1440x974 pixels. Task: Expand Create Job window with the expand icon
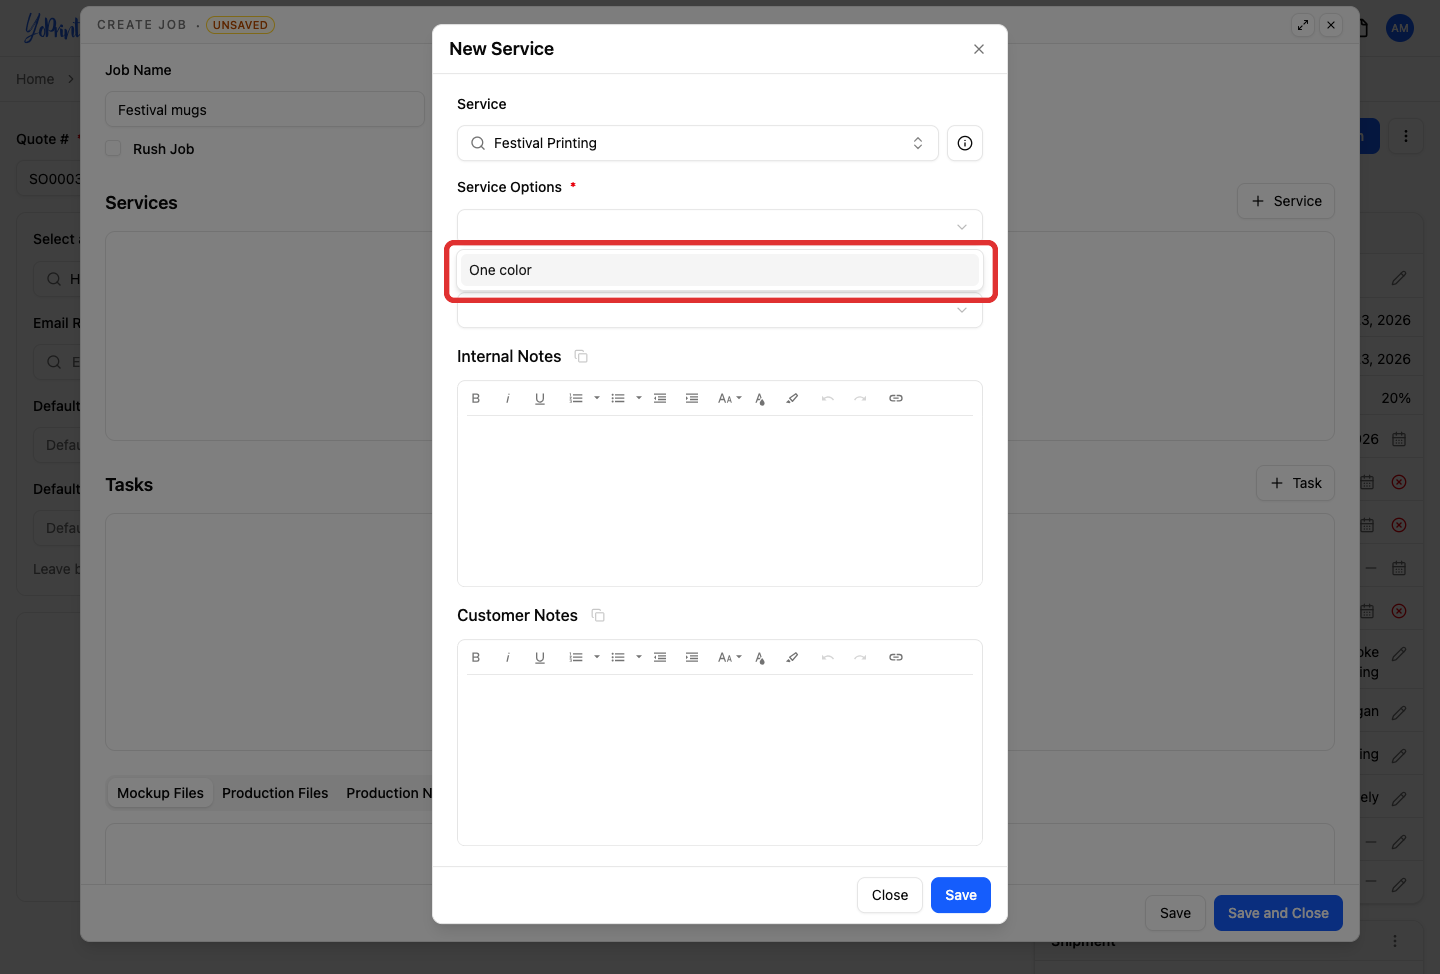(1303, 25)
